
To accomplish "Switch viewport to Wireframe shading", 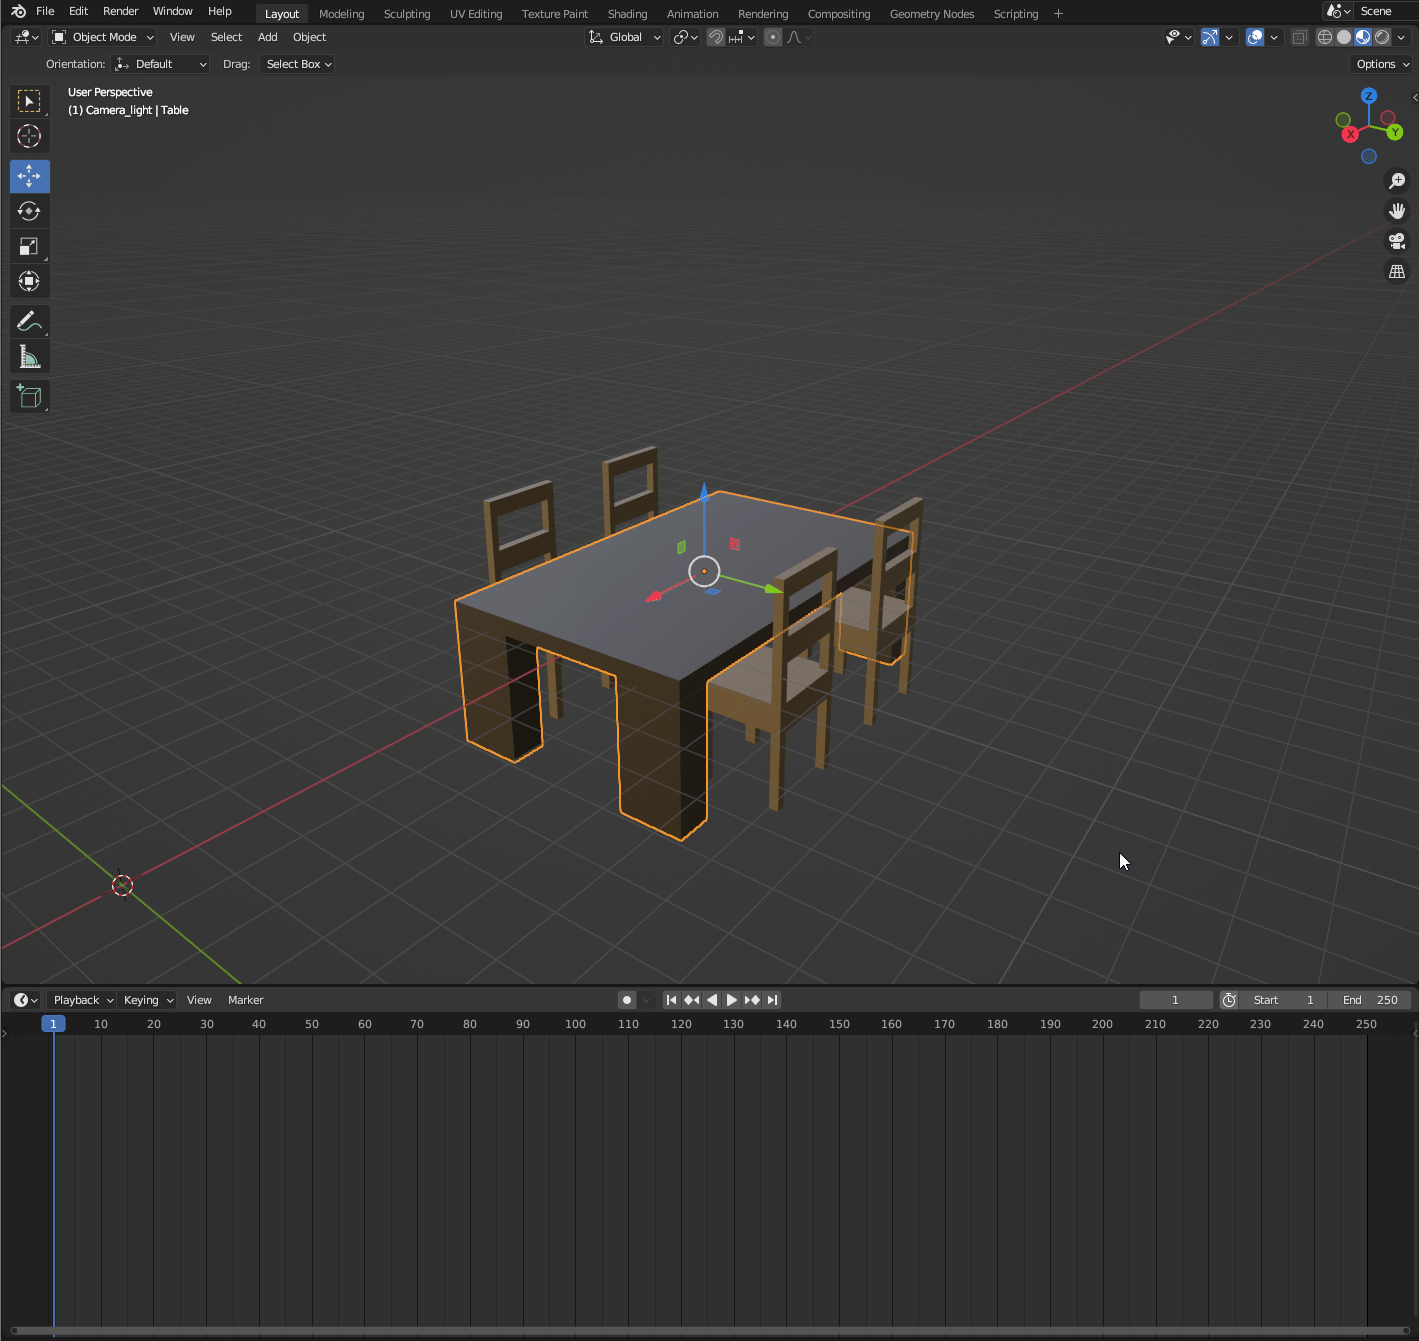I will pos(1324,37).
